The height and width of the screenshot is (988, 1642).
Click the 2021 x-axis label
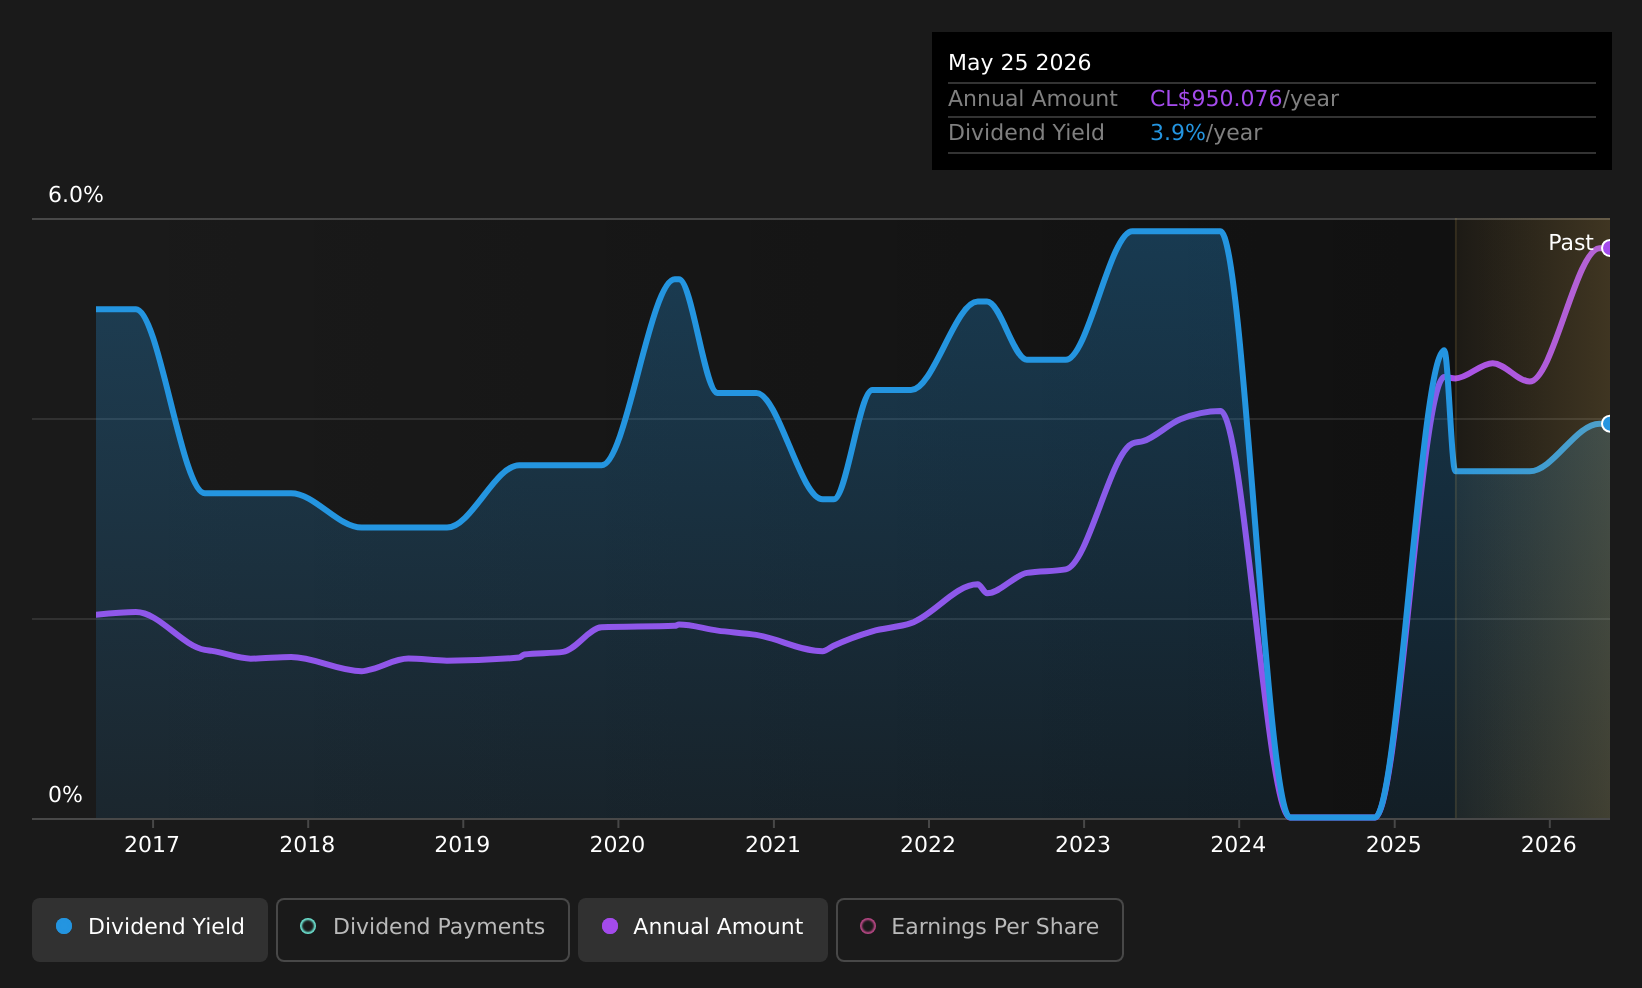(x=773, y=845)
